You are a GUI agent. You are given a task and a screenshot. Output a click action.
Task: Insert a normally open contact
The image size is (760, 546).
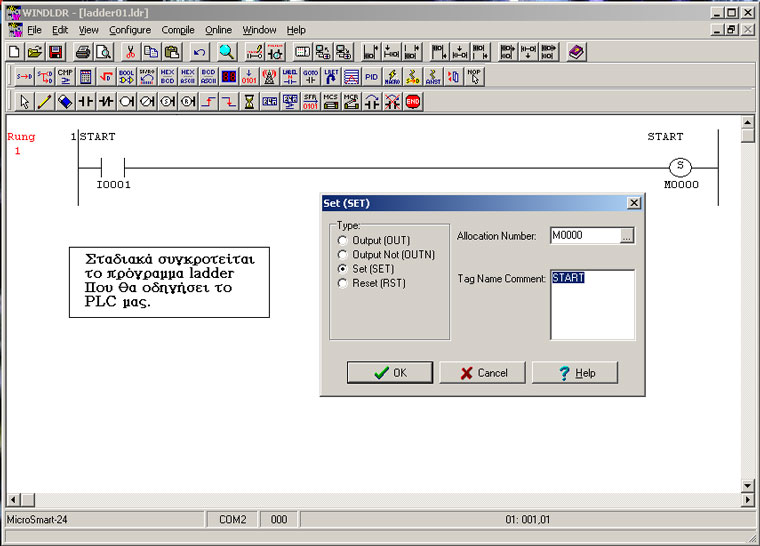tap(85, 102)
